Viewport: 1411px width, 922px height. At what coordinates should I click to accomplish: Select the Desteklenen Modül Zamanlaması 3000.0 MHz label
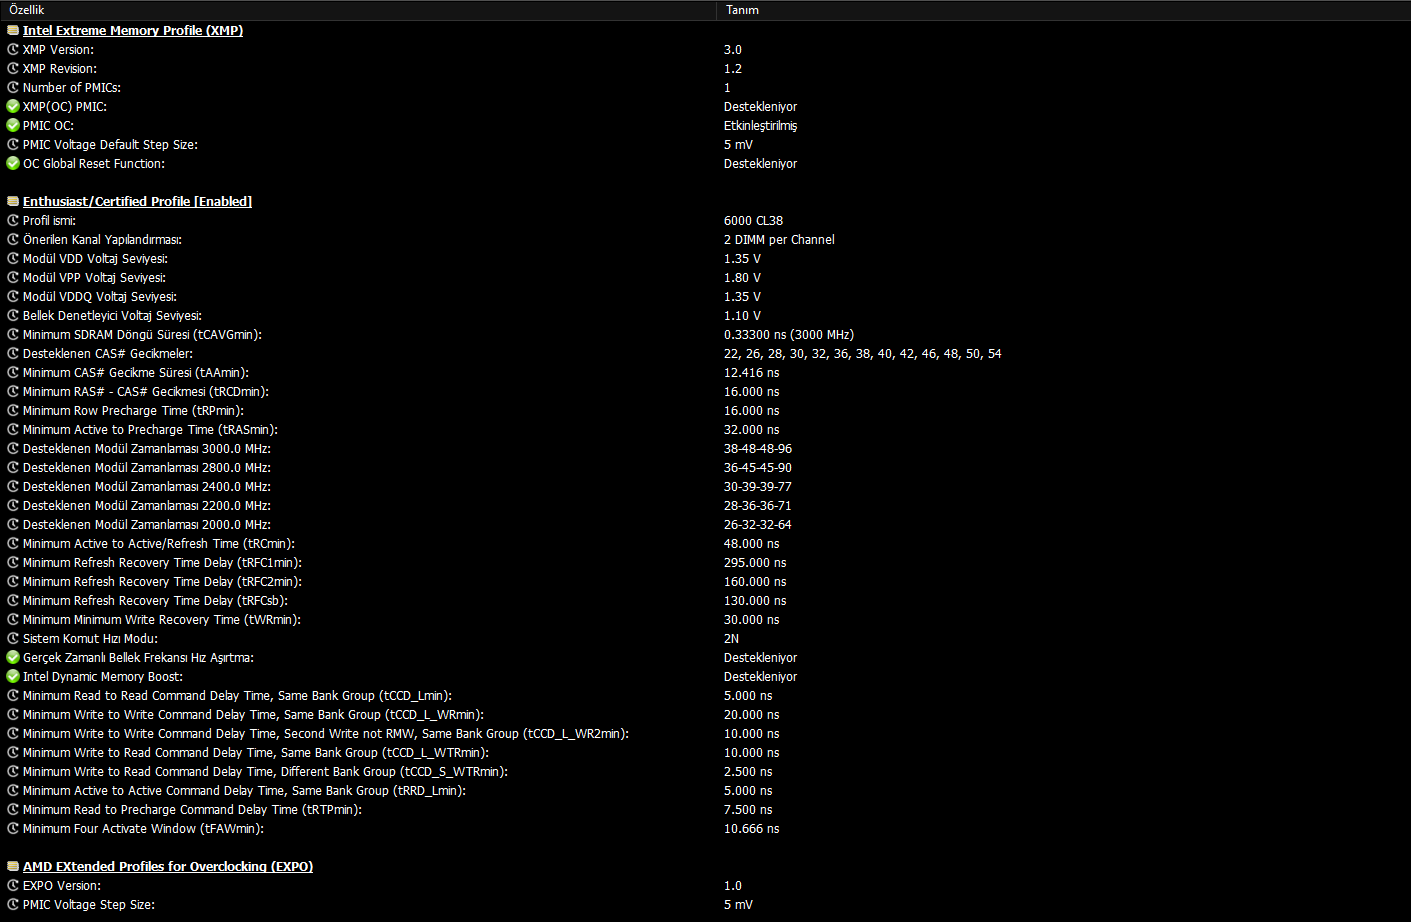[x=147, y=449]
